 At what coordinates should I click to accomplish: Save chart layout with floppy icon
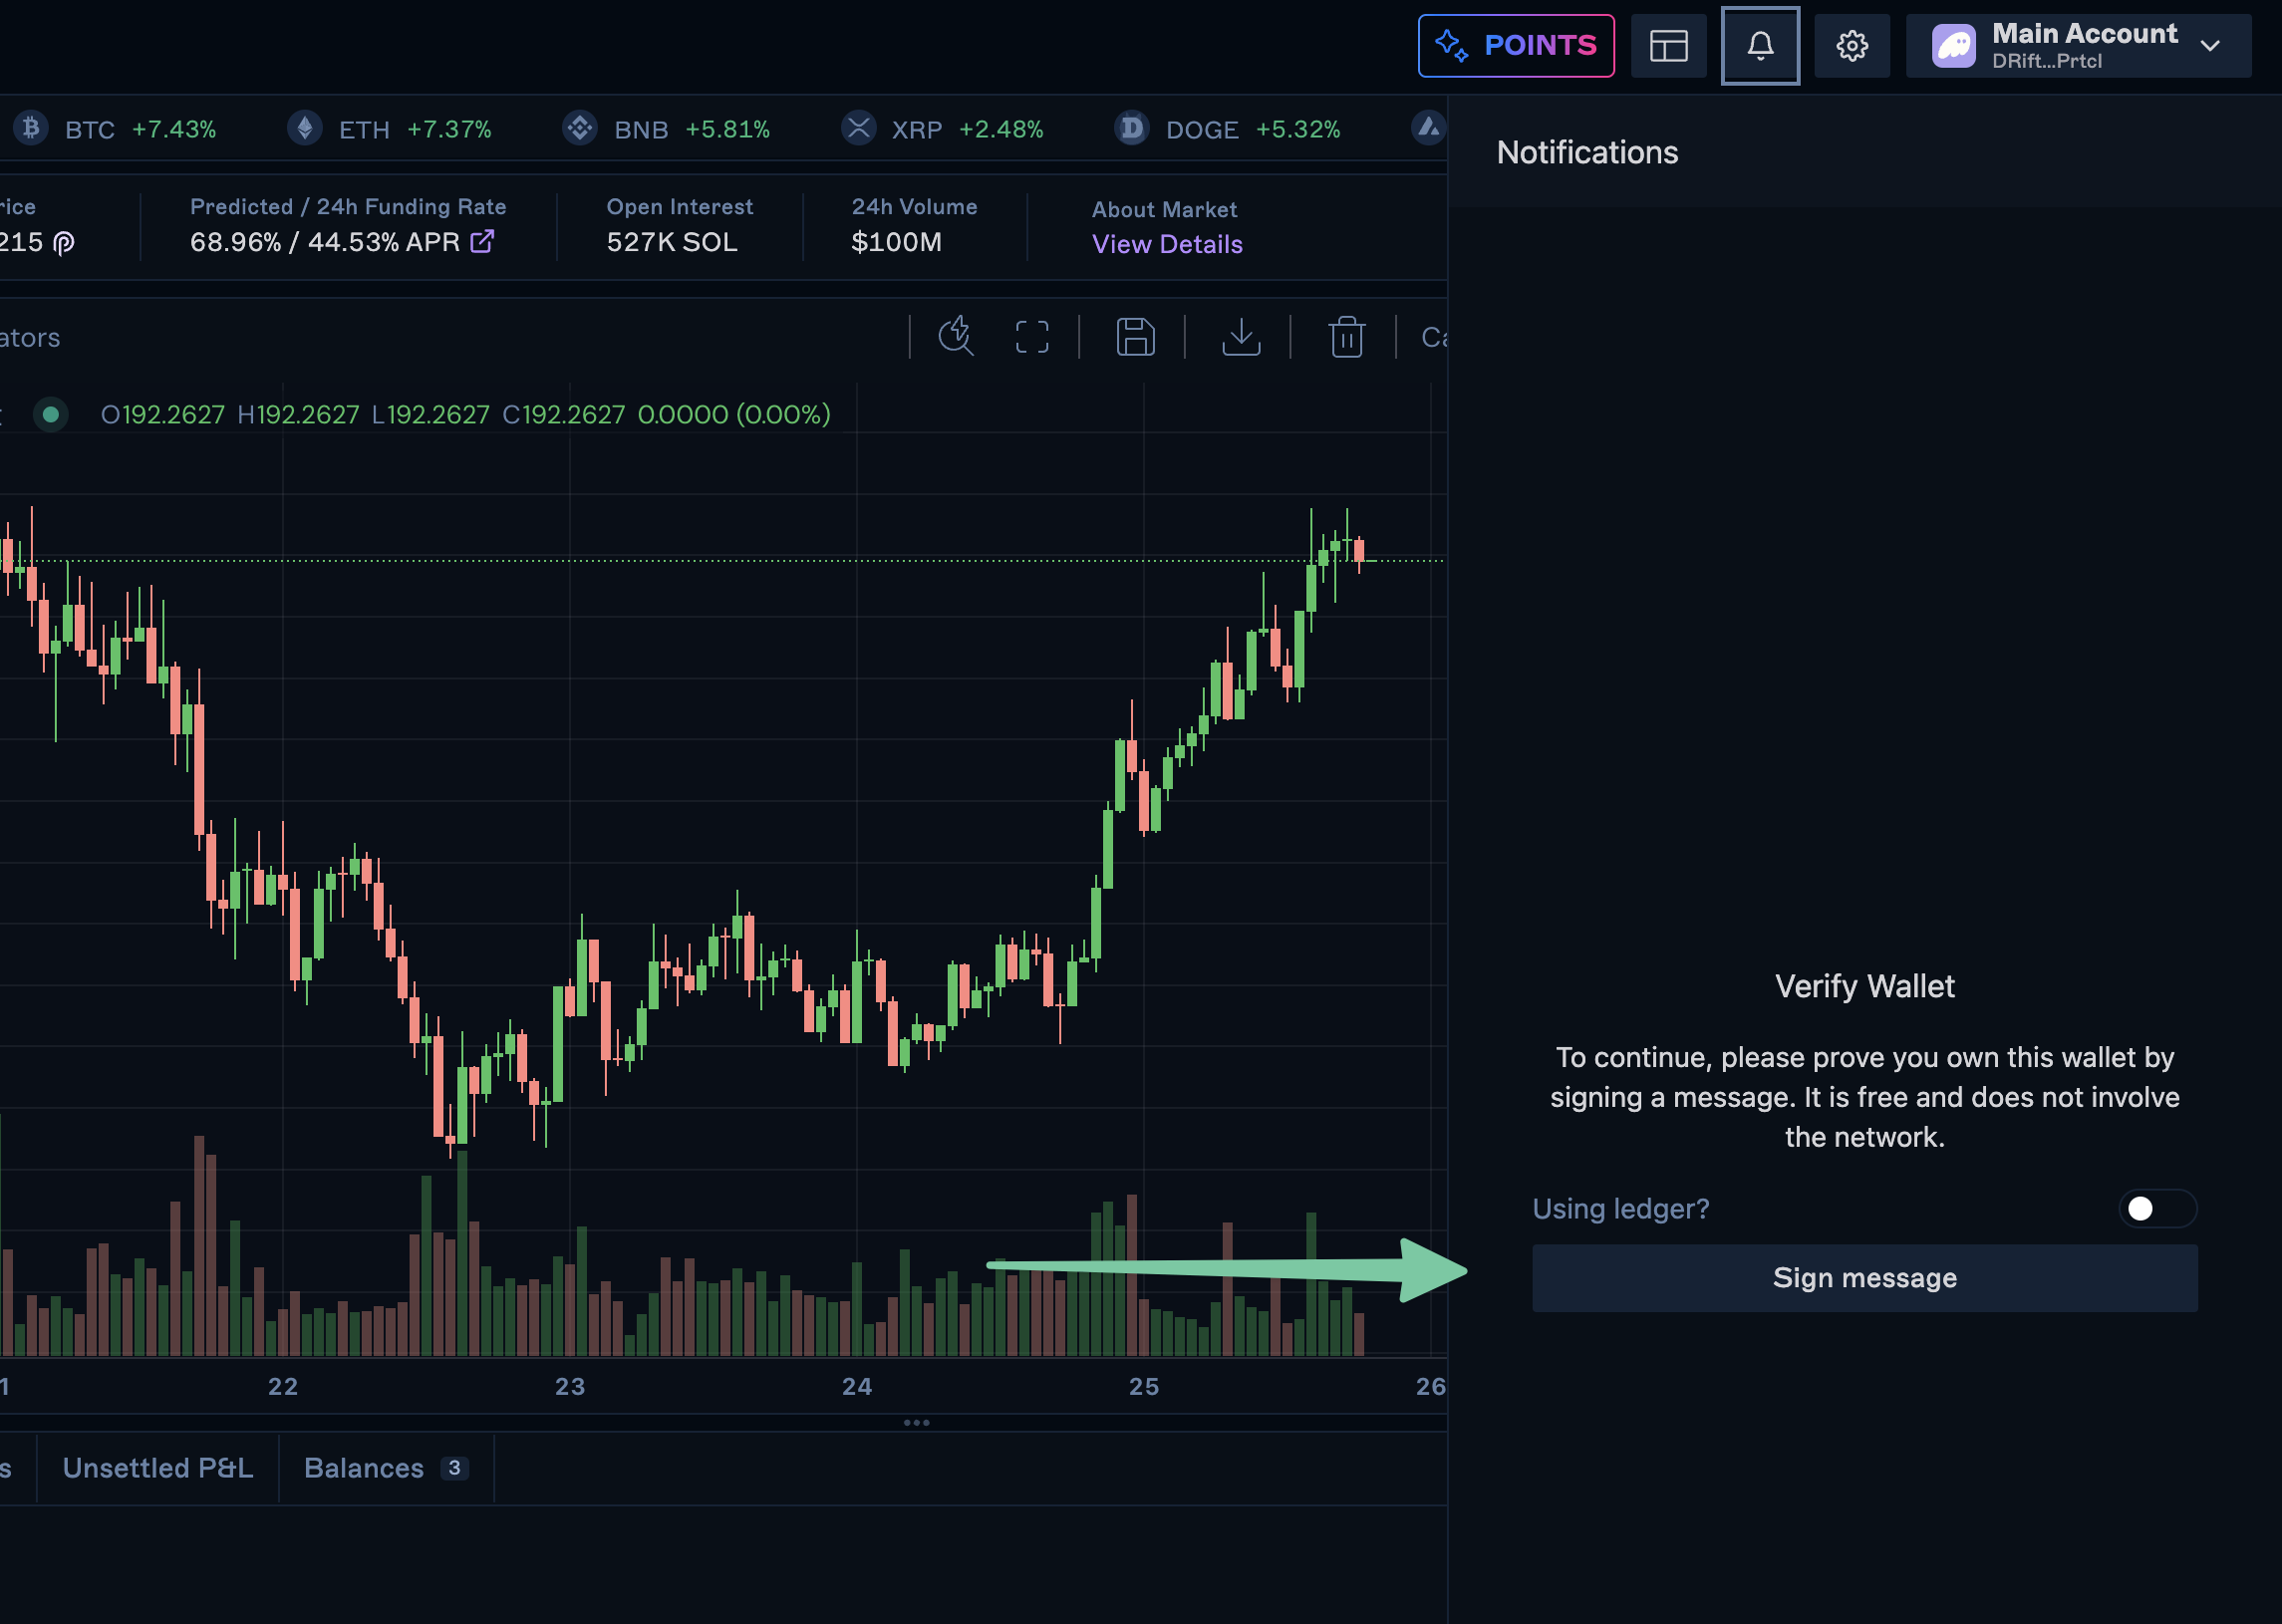[1135, 337]
